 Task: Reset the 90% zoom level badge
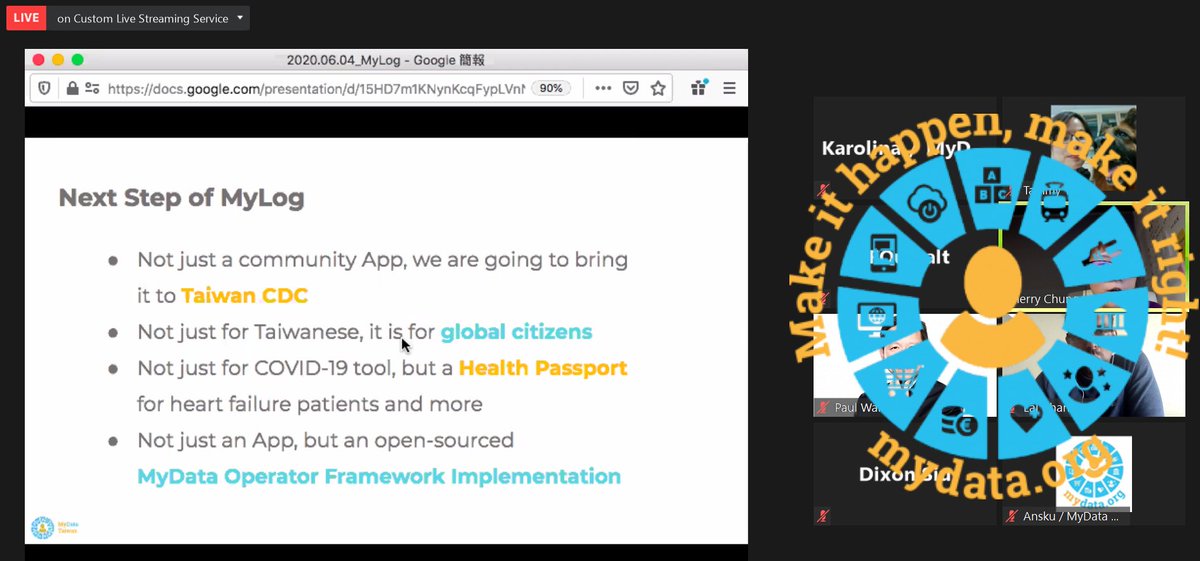pos(551,88)
